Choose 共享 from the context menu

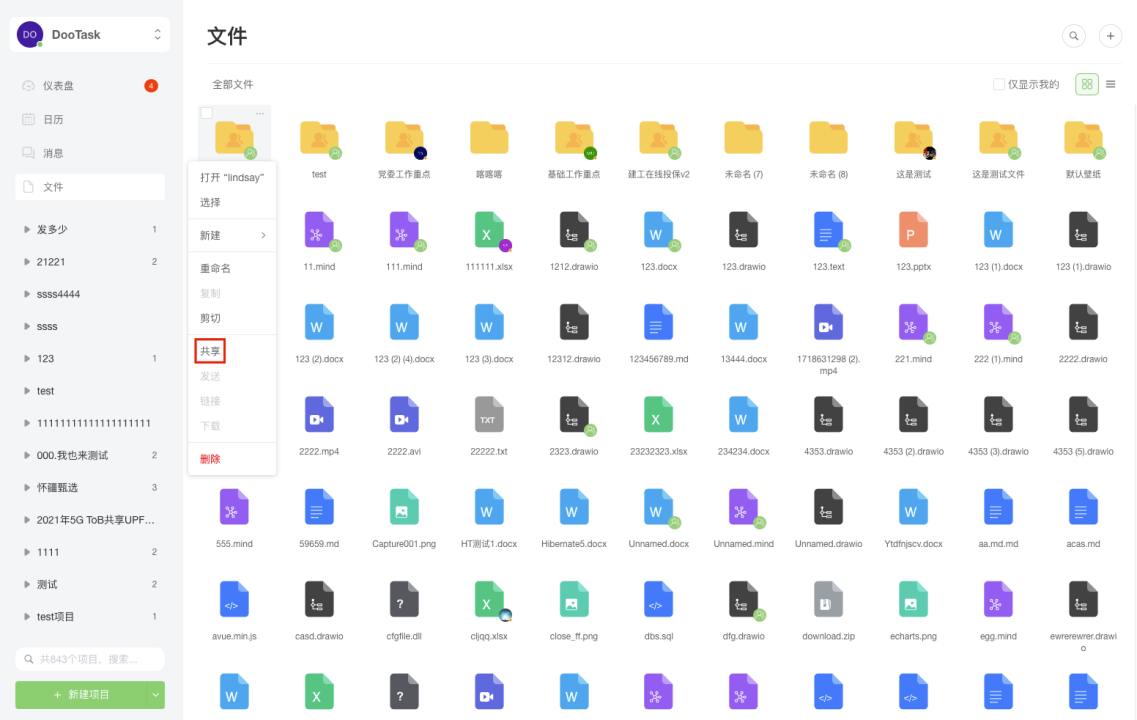click(x=209, y=350)
